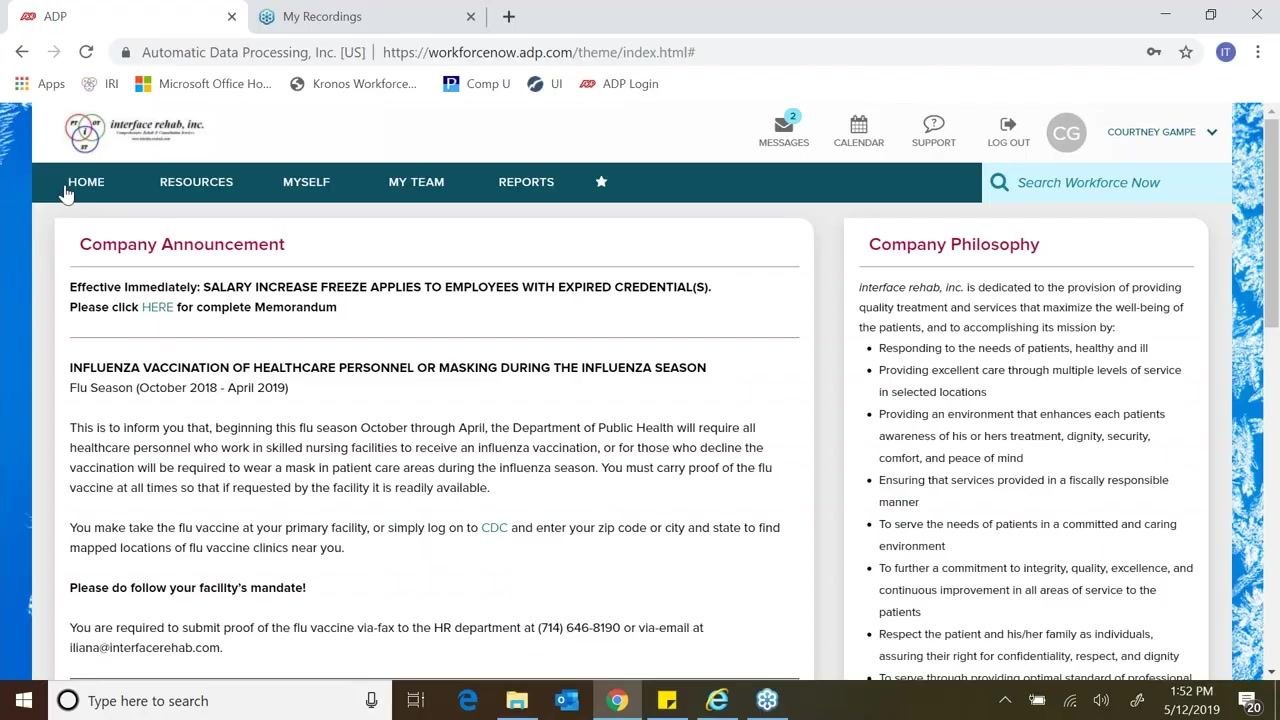Click the magnifier search icon
Image resolution: width=1280 pixels, height=720 pixels.
[999, 182]
